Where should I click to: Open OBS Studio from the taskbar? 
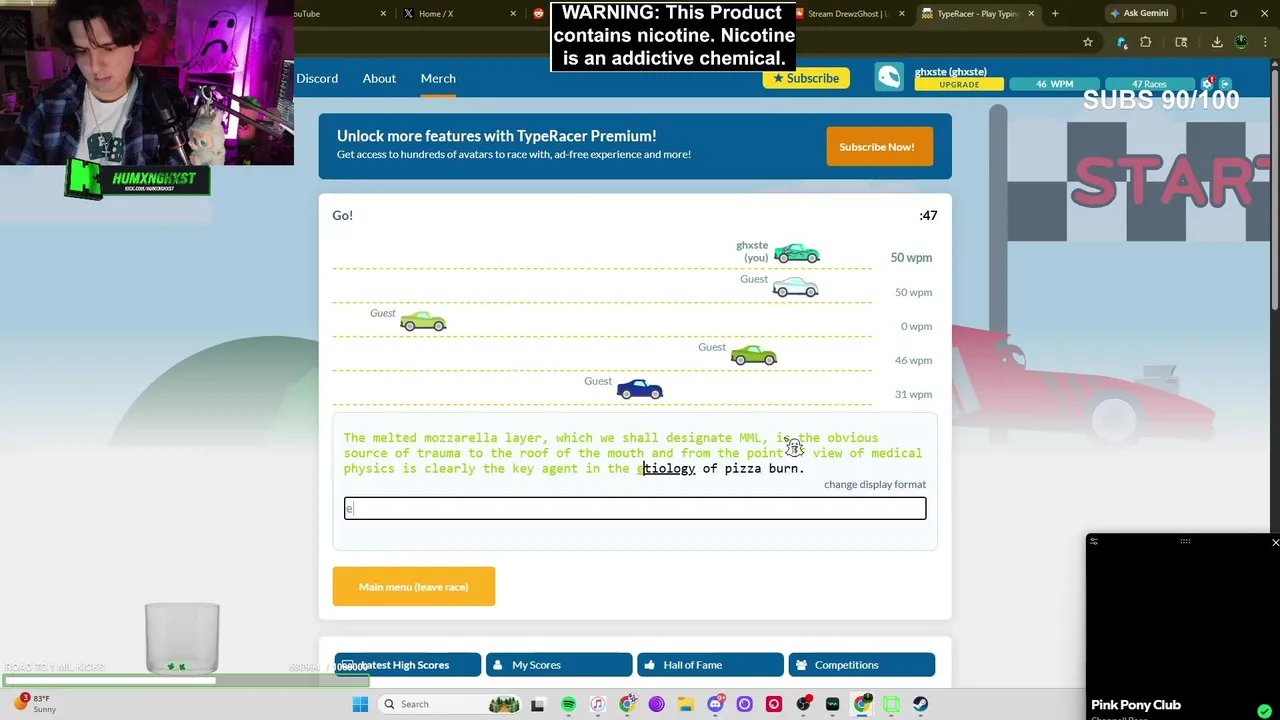tap(803, 704)
